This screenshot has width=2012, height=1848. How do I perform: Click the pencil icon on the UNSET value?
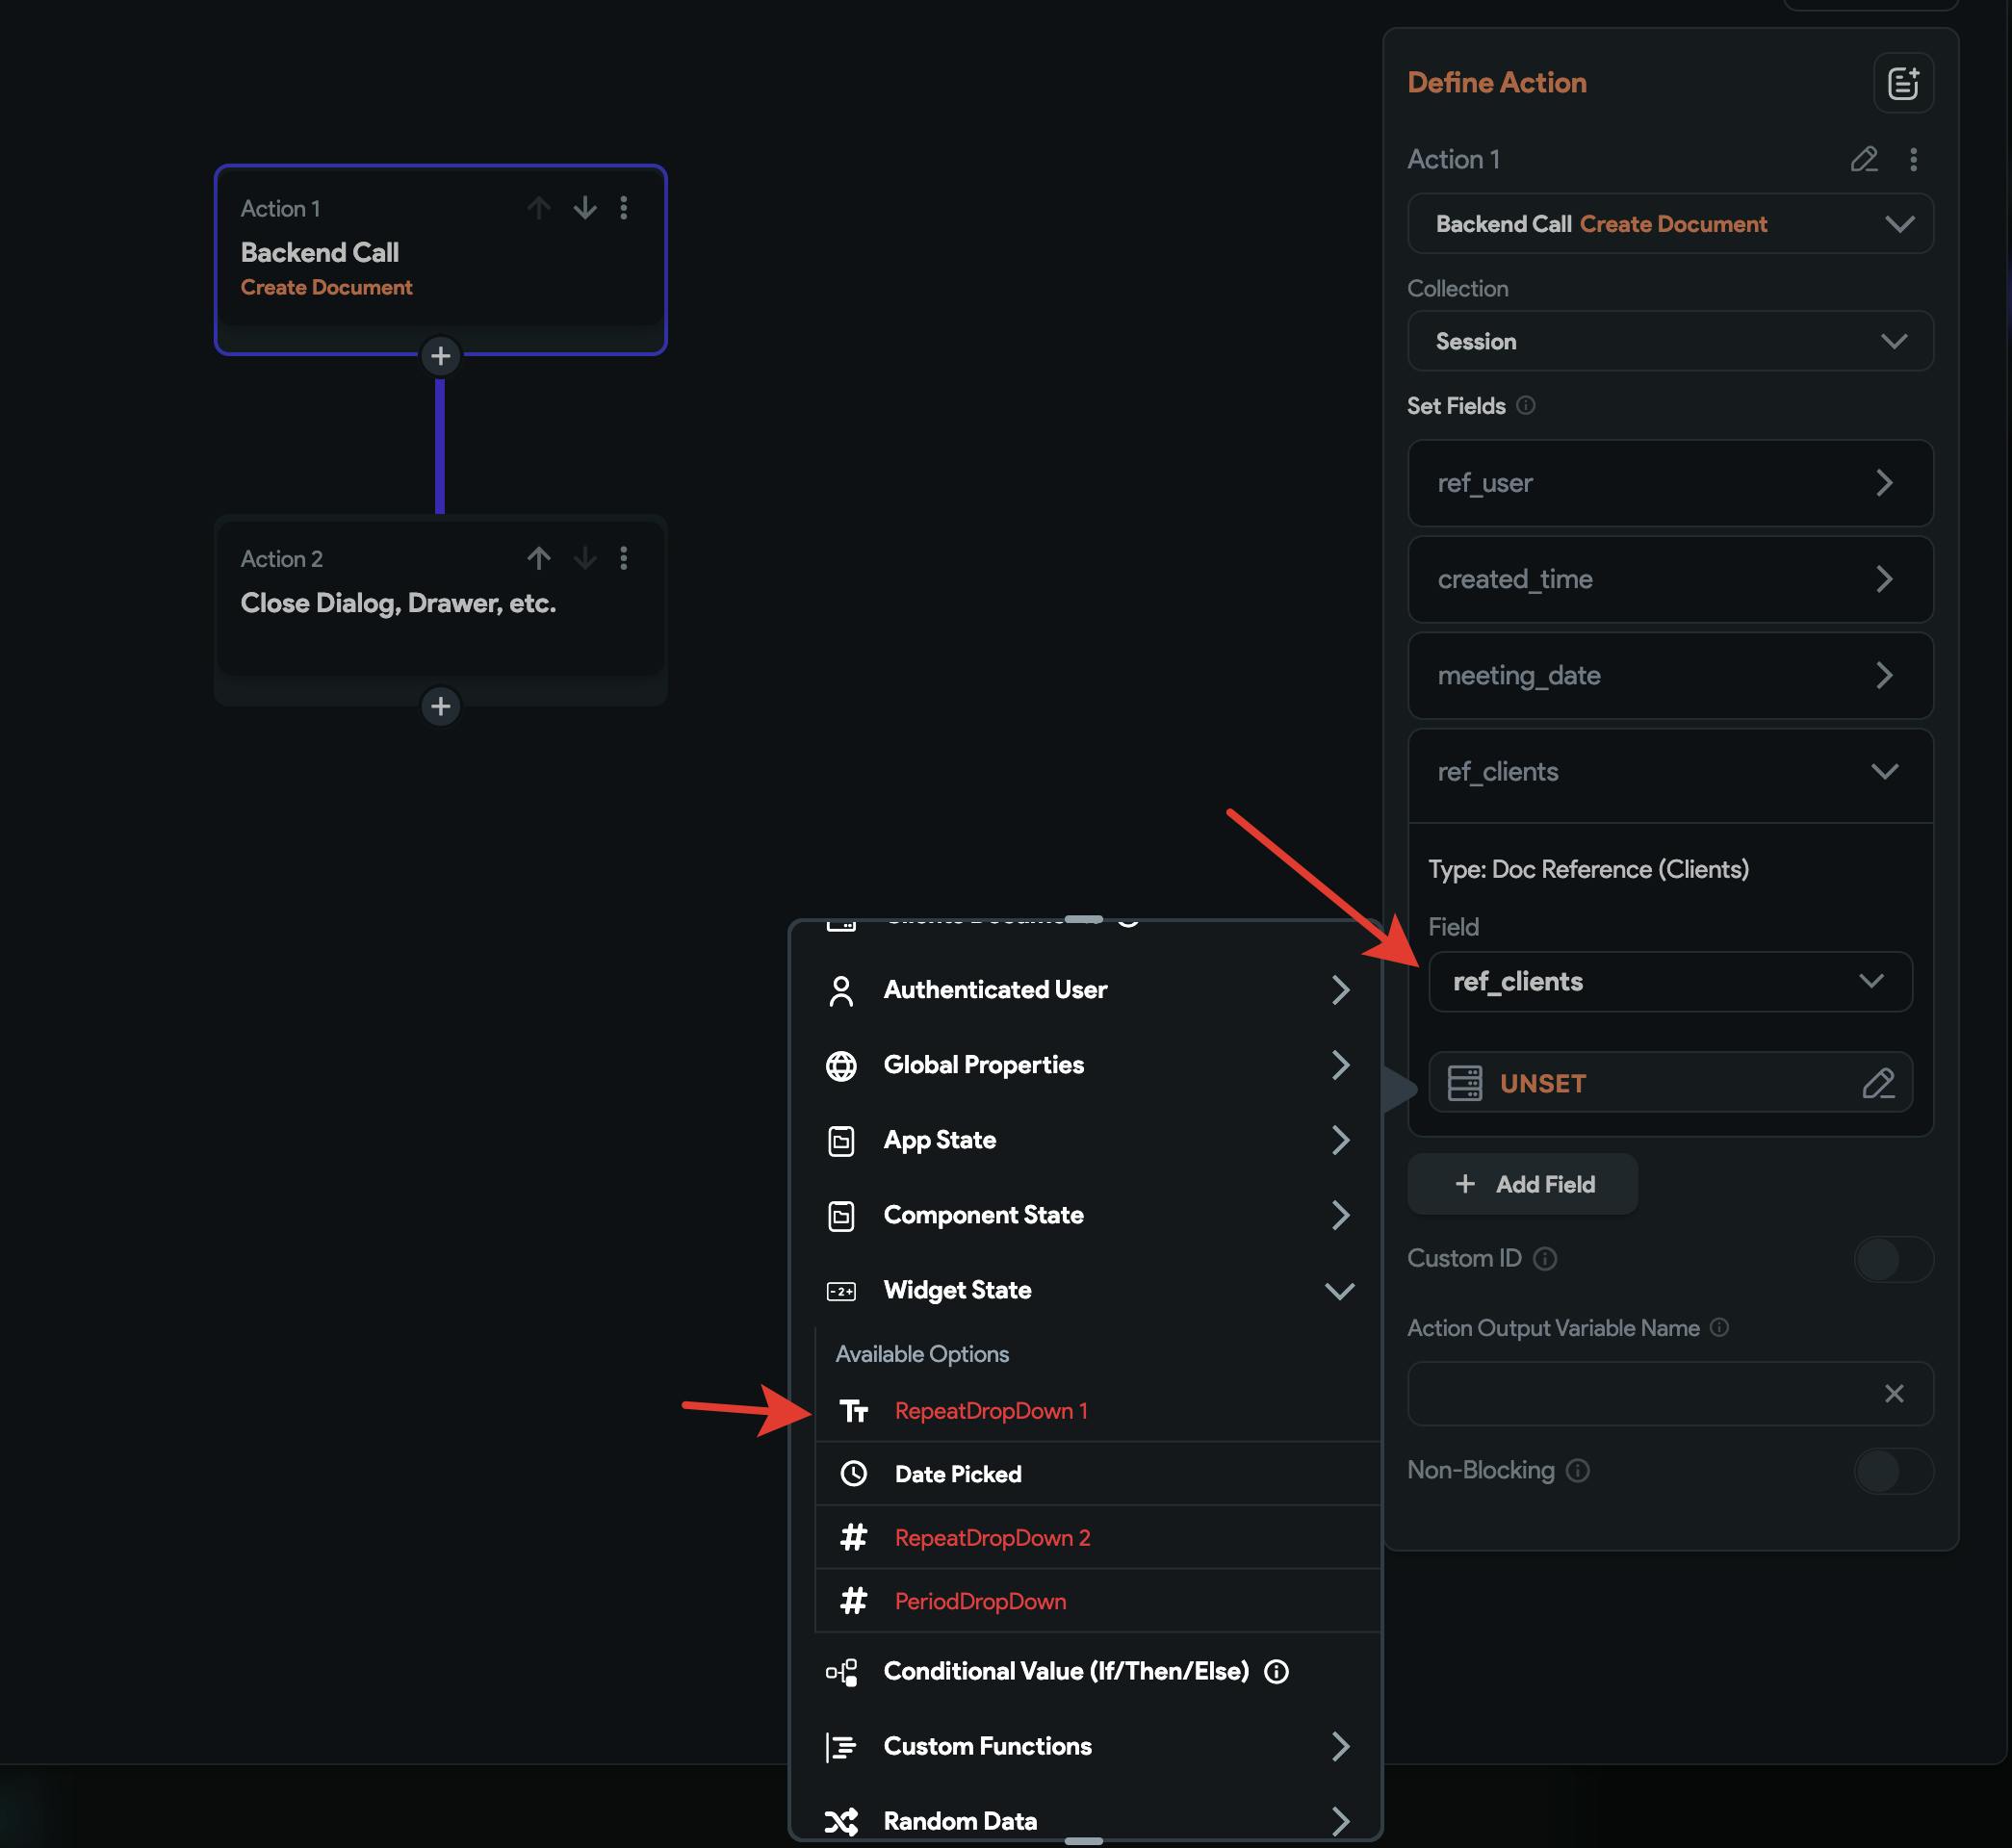pos(1878,1083)
